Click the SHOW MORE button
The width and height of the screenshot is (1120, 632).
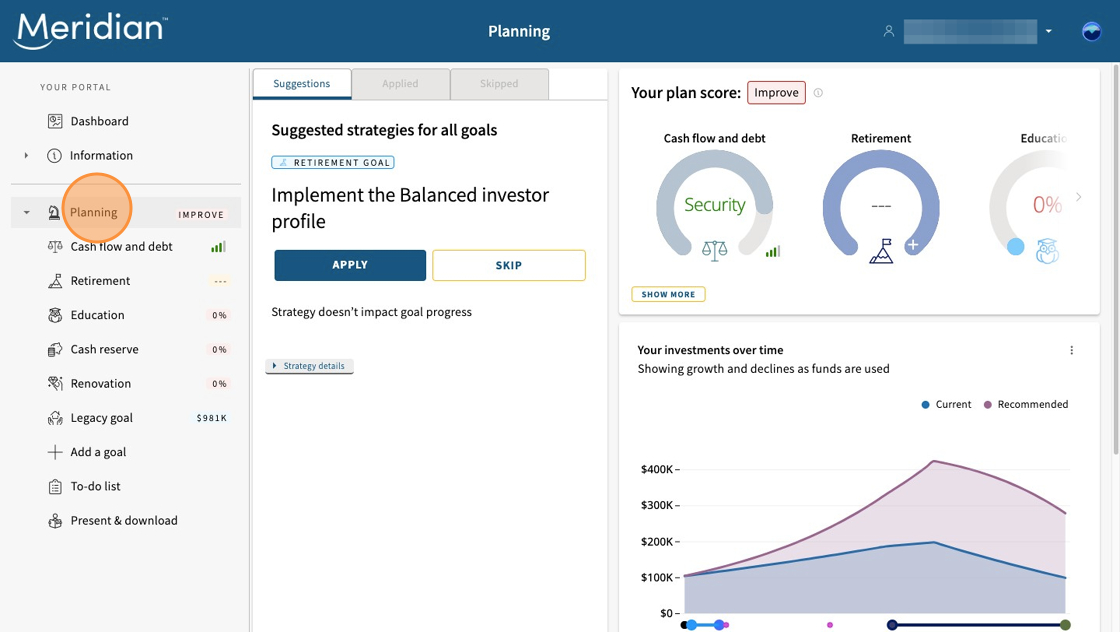point(669,294)
